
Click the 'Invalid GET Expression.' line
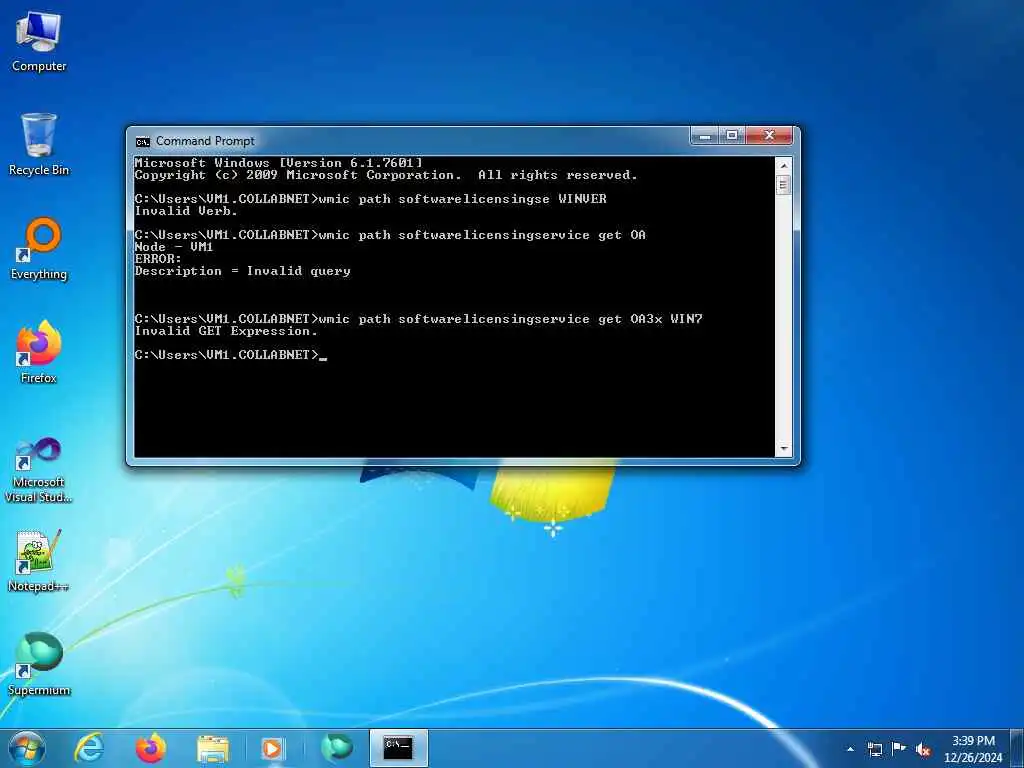(226, 331)
